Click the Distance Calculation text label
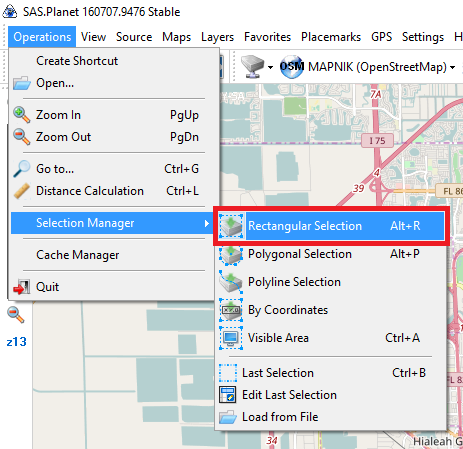The height and width of the screenshot is (449, 463). 90,191
